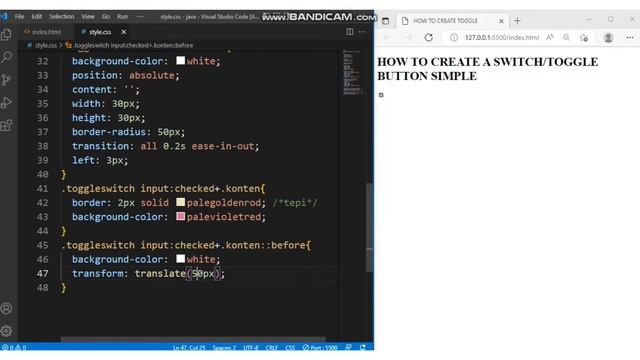
Task: Open the Selection menu
Action: click(62, 17)
